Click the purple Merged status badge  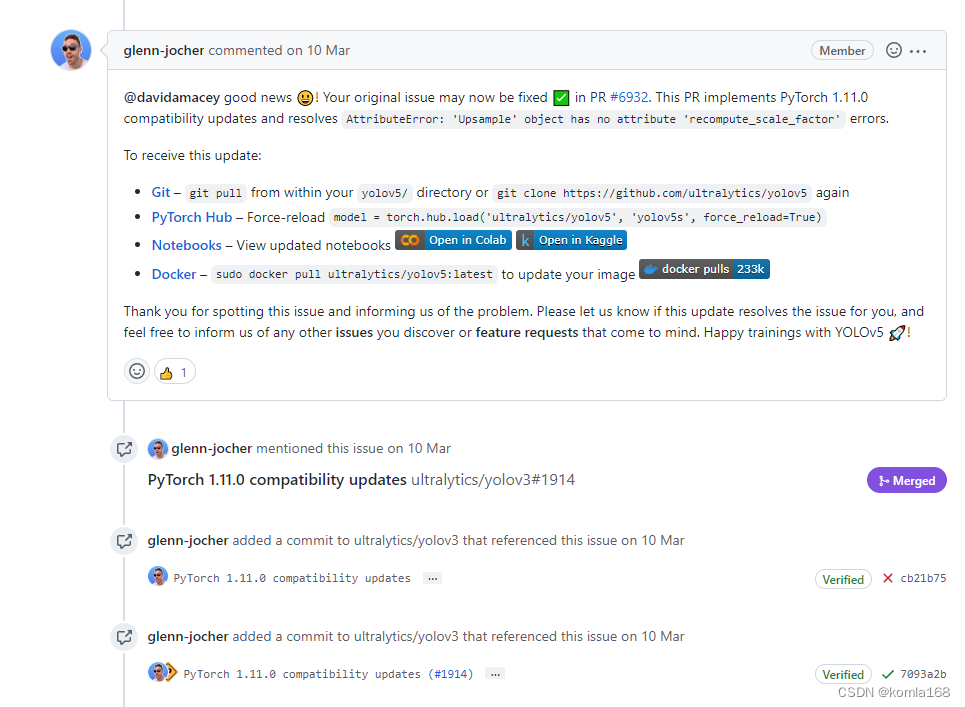pos(906,481)
